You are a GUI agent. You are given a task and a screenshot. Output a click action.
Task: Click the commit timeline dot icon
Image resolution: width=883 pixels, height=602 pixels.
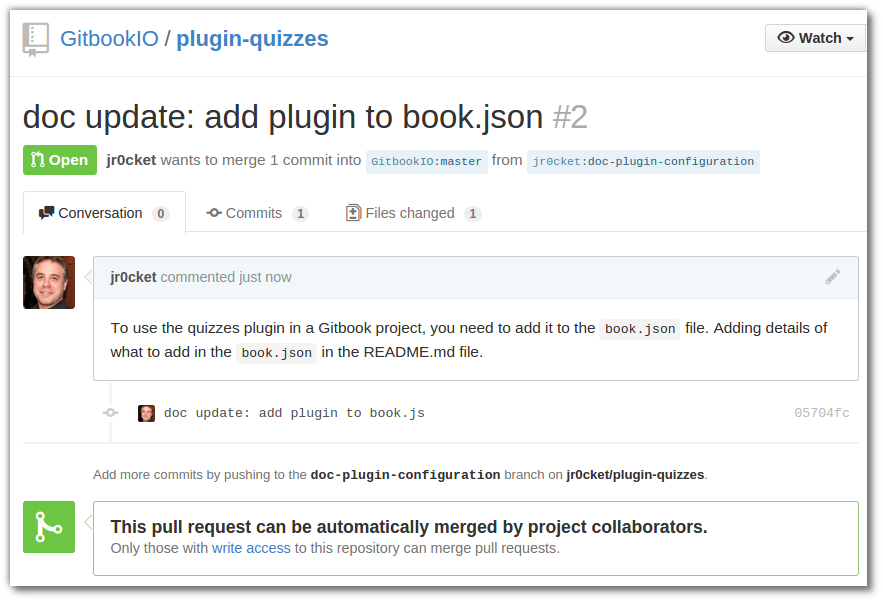click(110, 413)
